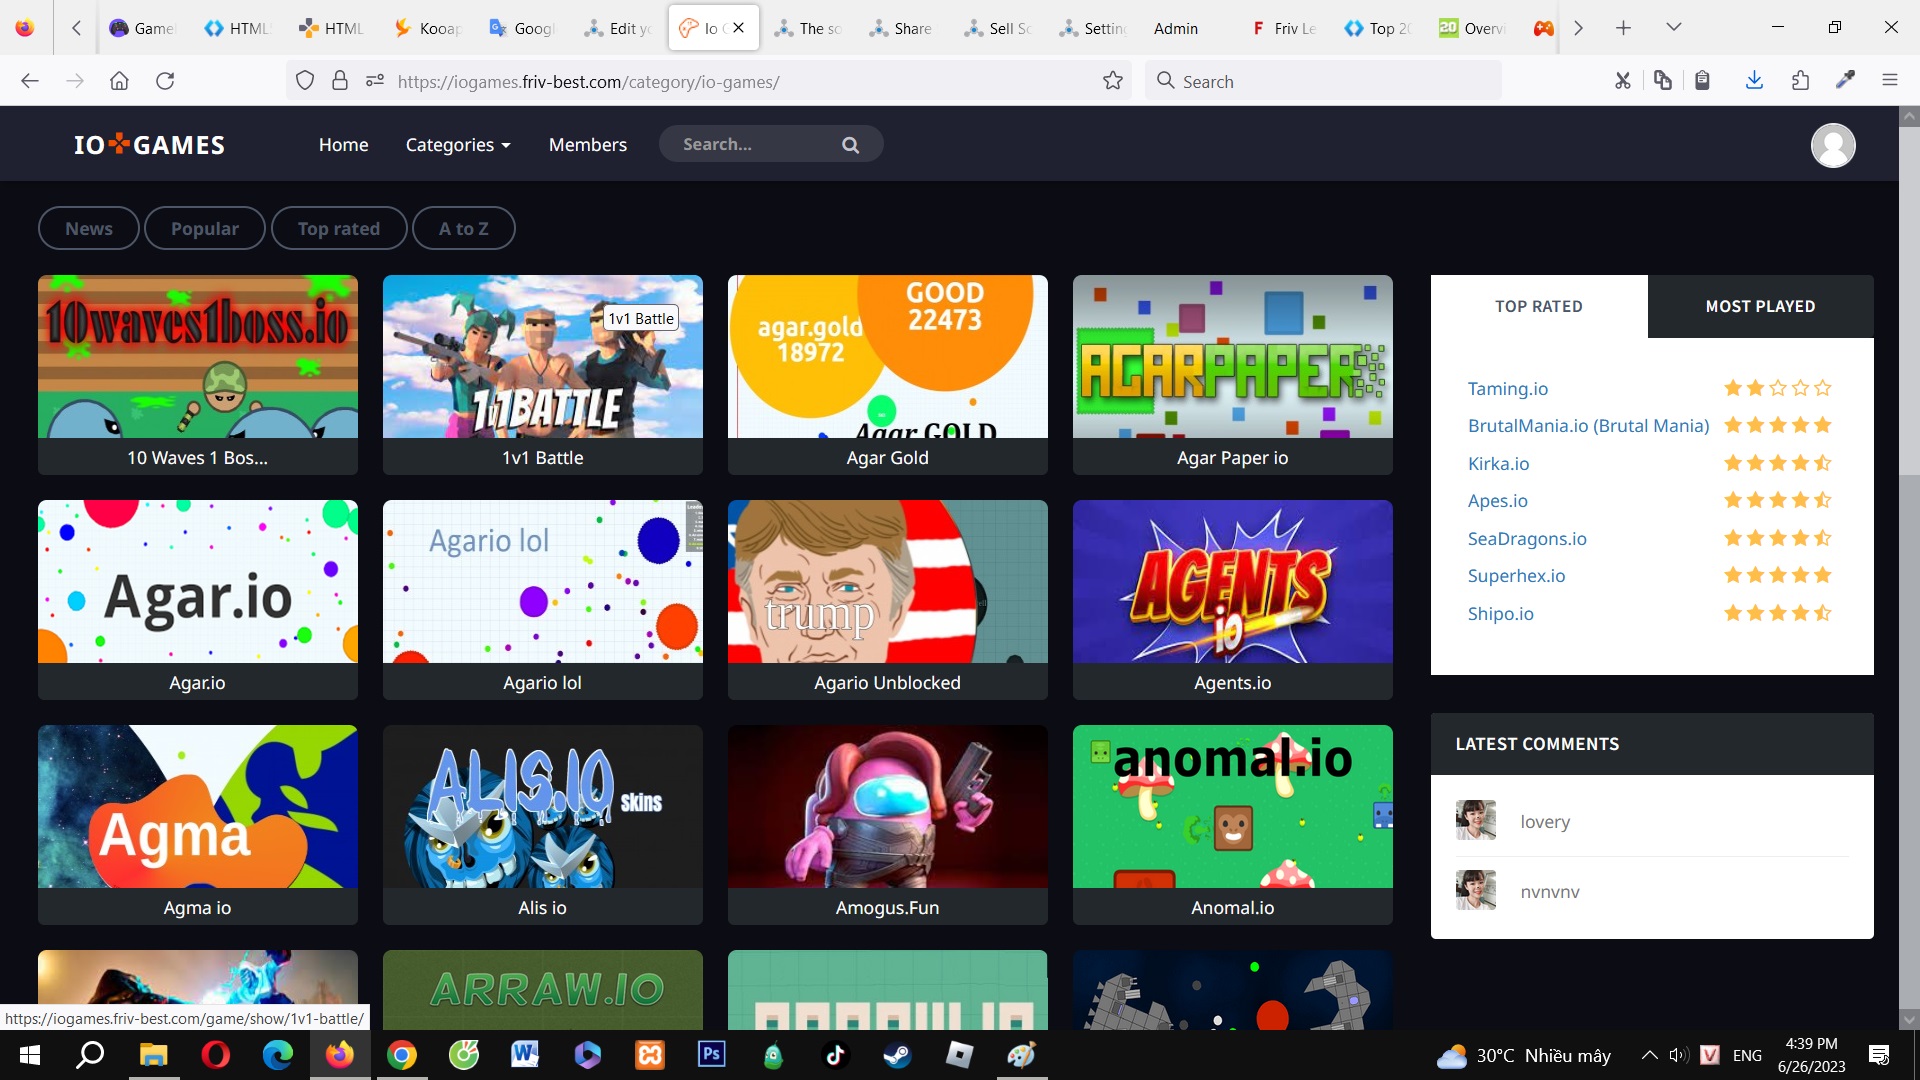
Task: Click the search magnifier icon on the site
Action: (849, 143)
